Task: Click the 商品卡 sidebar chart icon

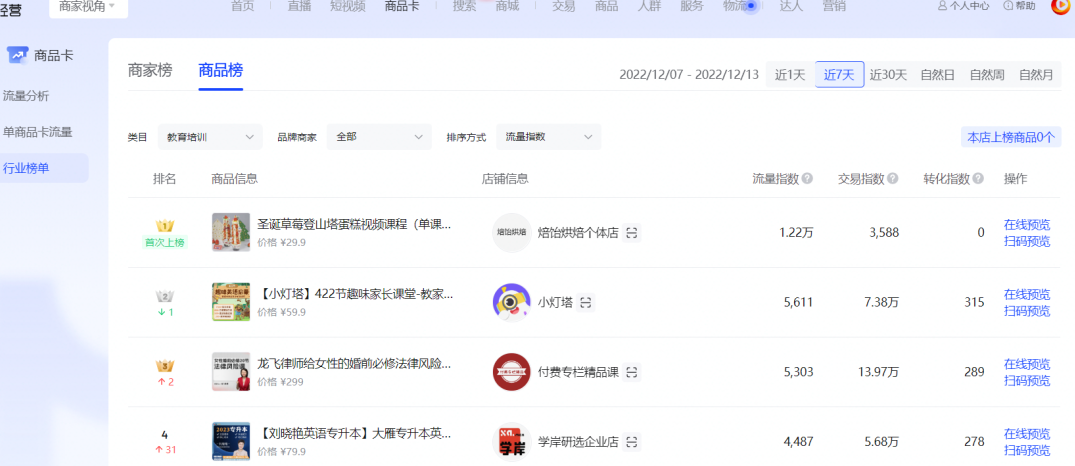Action: tap(17, 56)
